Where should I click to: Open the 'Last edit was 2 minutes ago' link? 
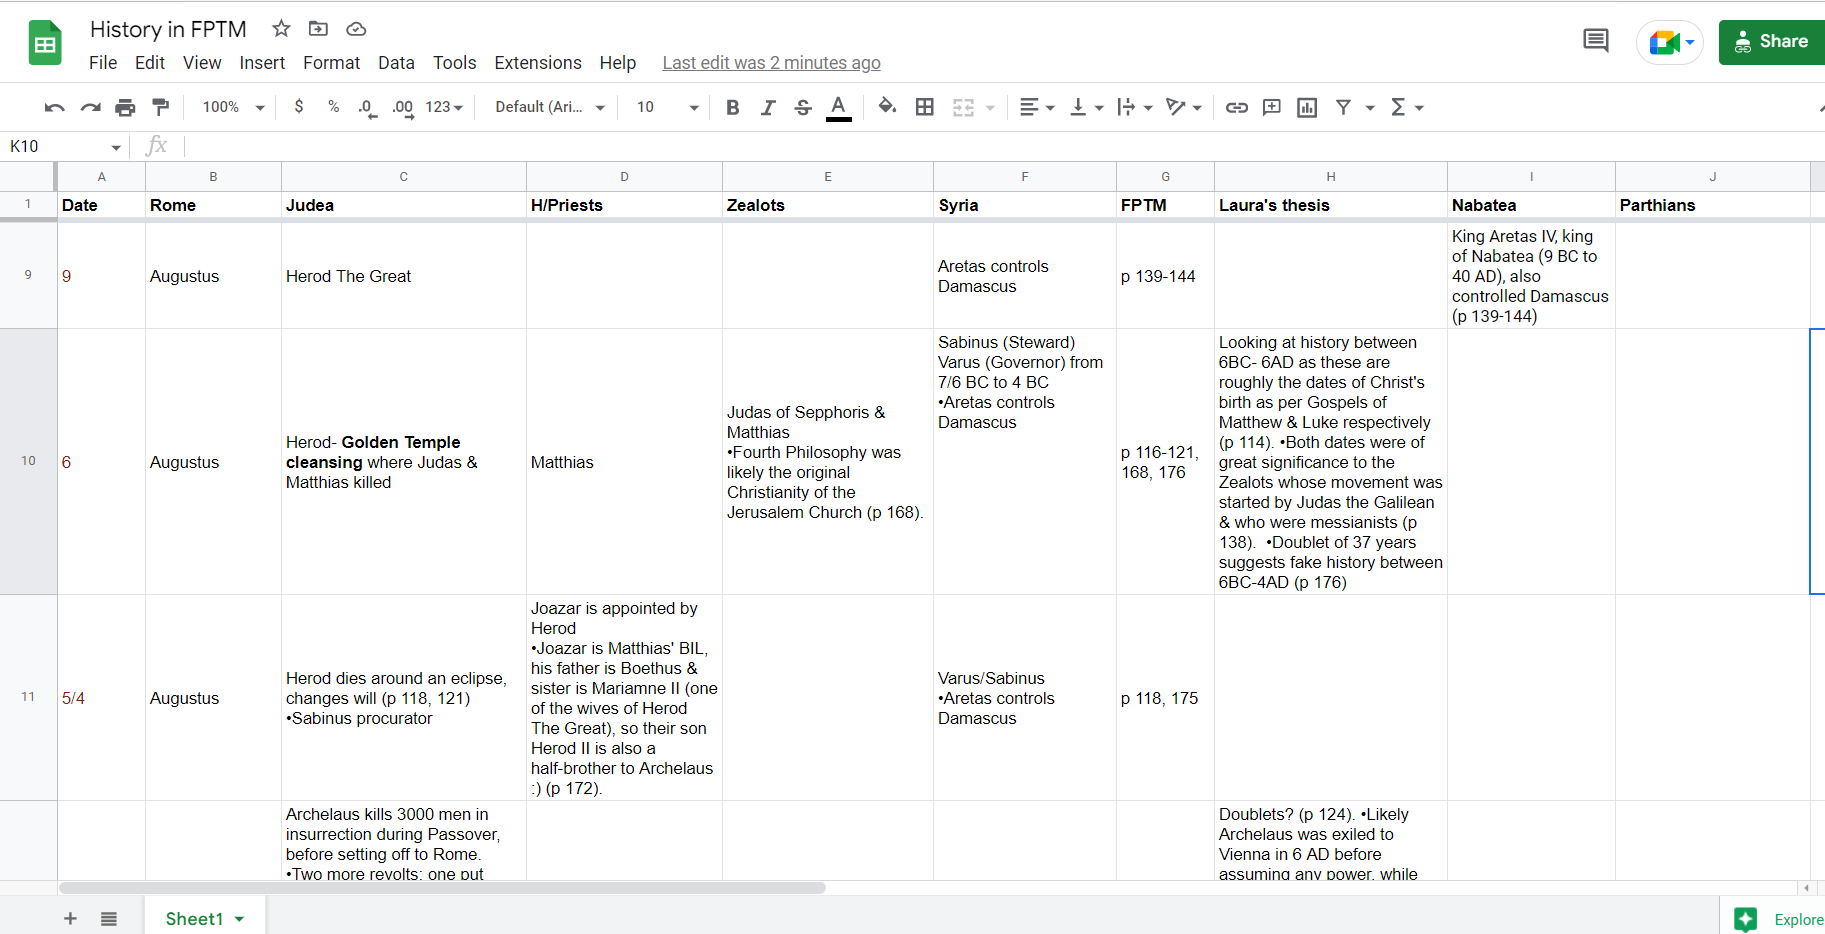(771, 63)
